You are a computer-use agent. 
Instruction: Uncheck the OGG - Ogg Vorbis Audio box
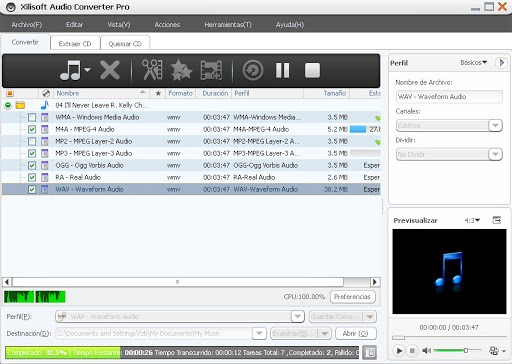32,165
